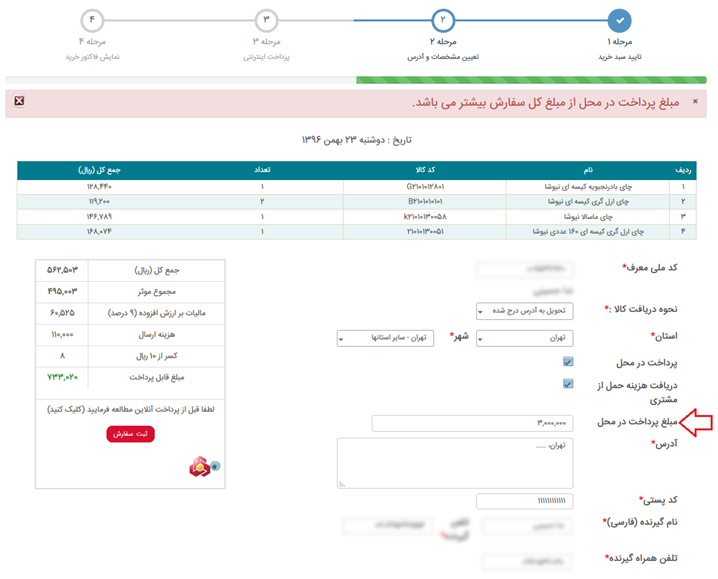Click the مجموع موثر summary row
Viewport: 718px width, 579px height.
tap(131, 292)
